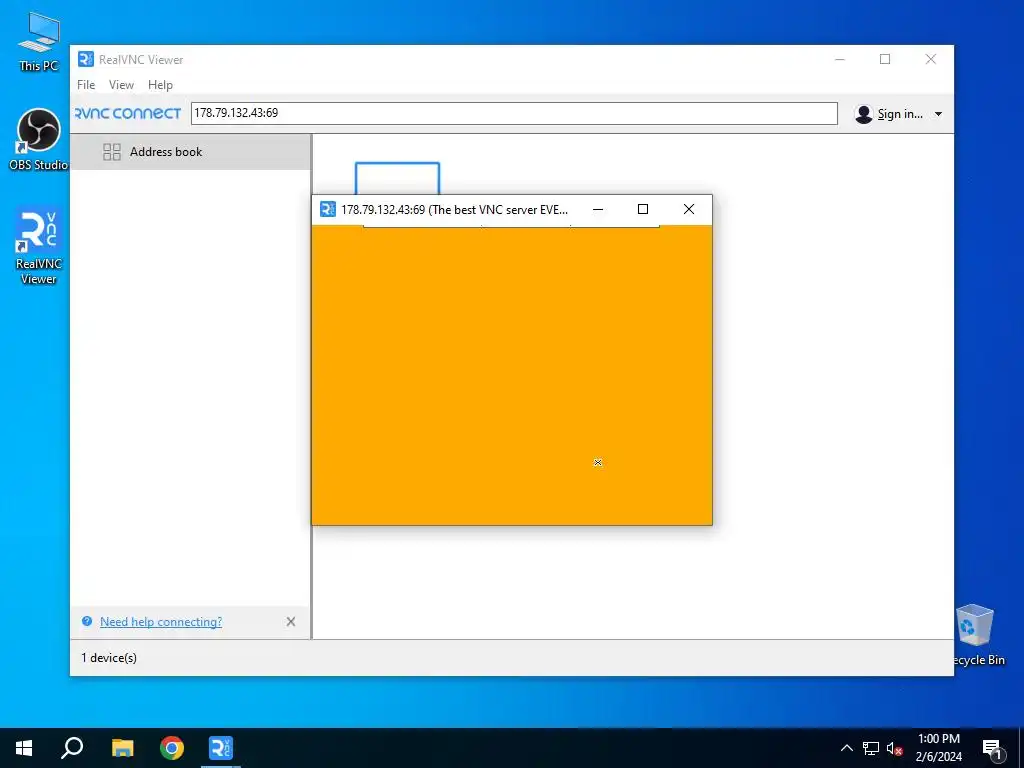Click the Sign in button
This screenshot has height=768, width=1024.
tap(899, 114)
